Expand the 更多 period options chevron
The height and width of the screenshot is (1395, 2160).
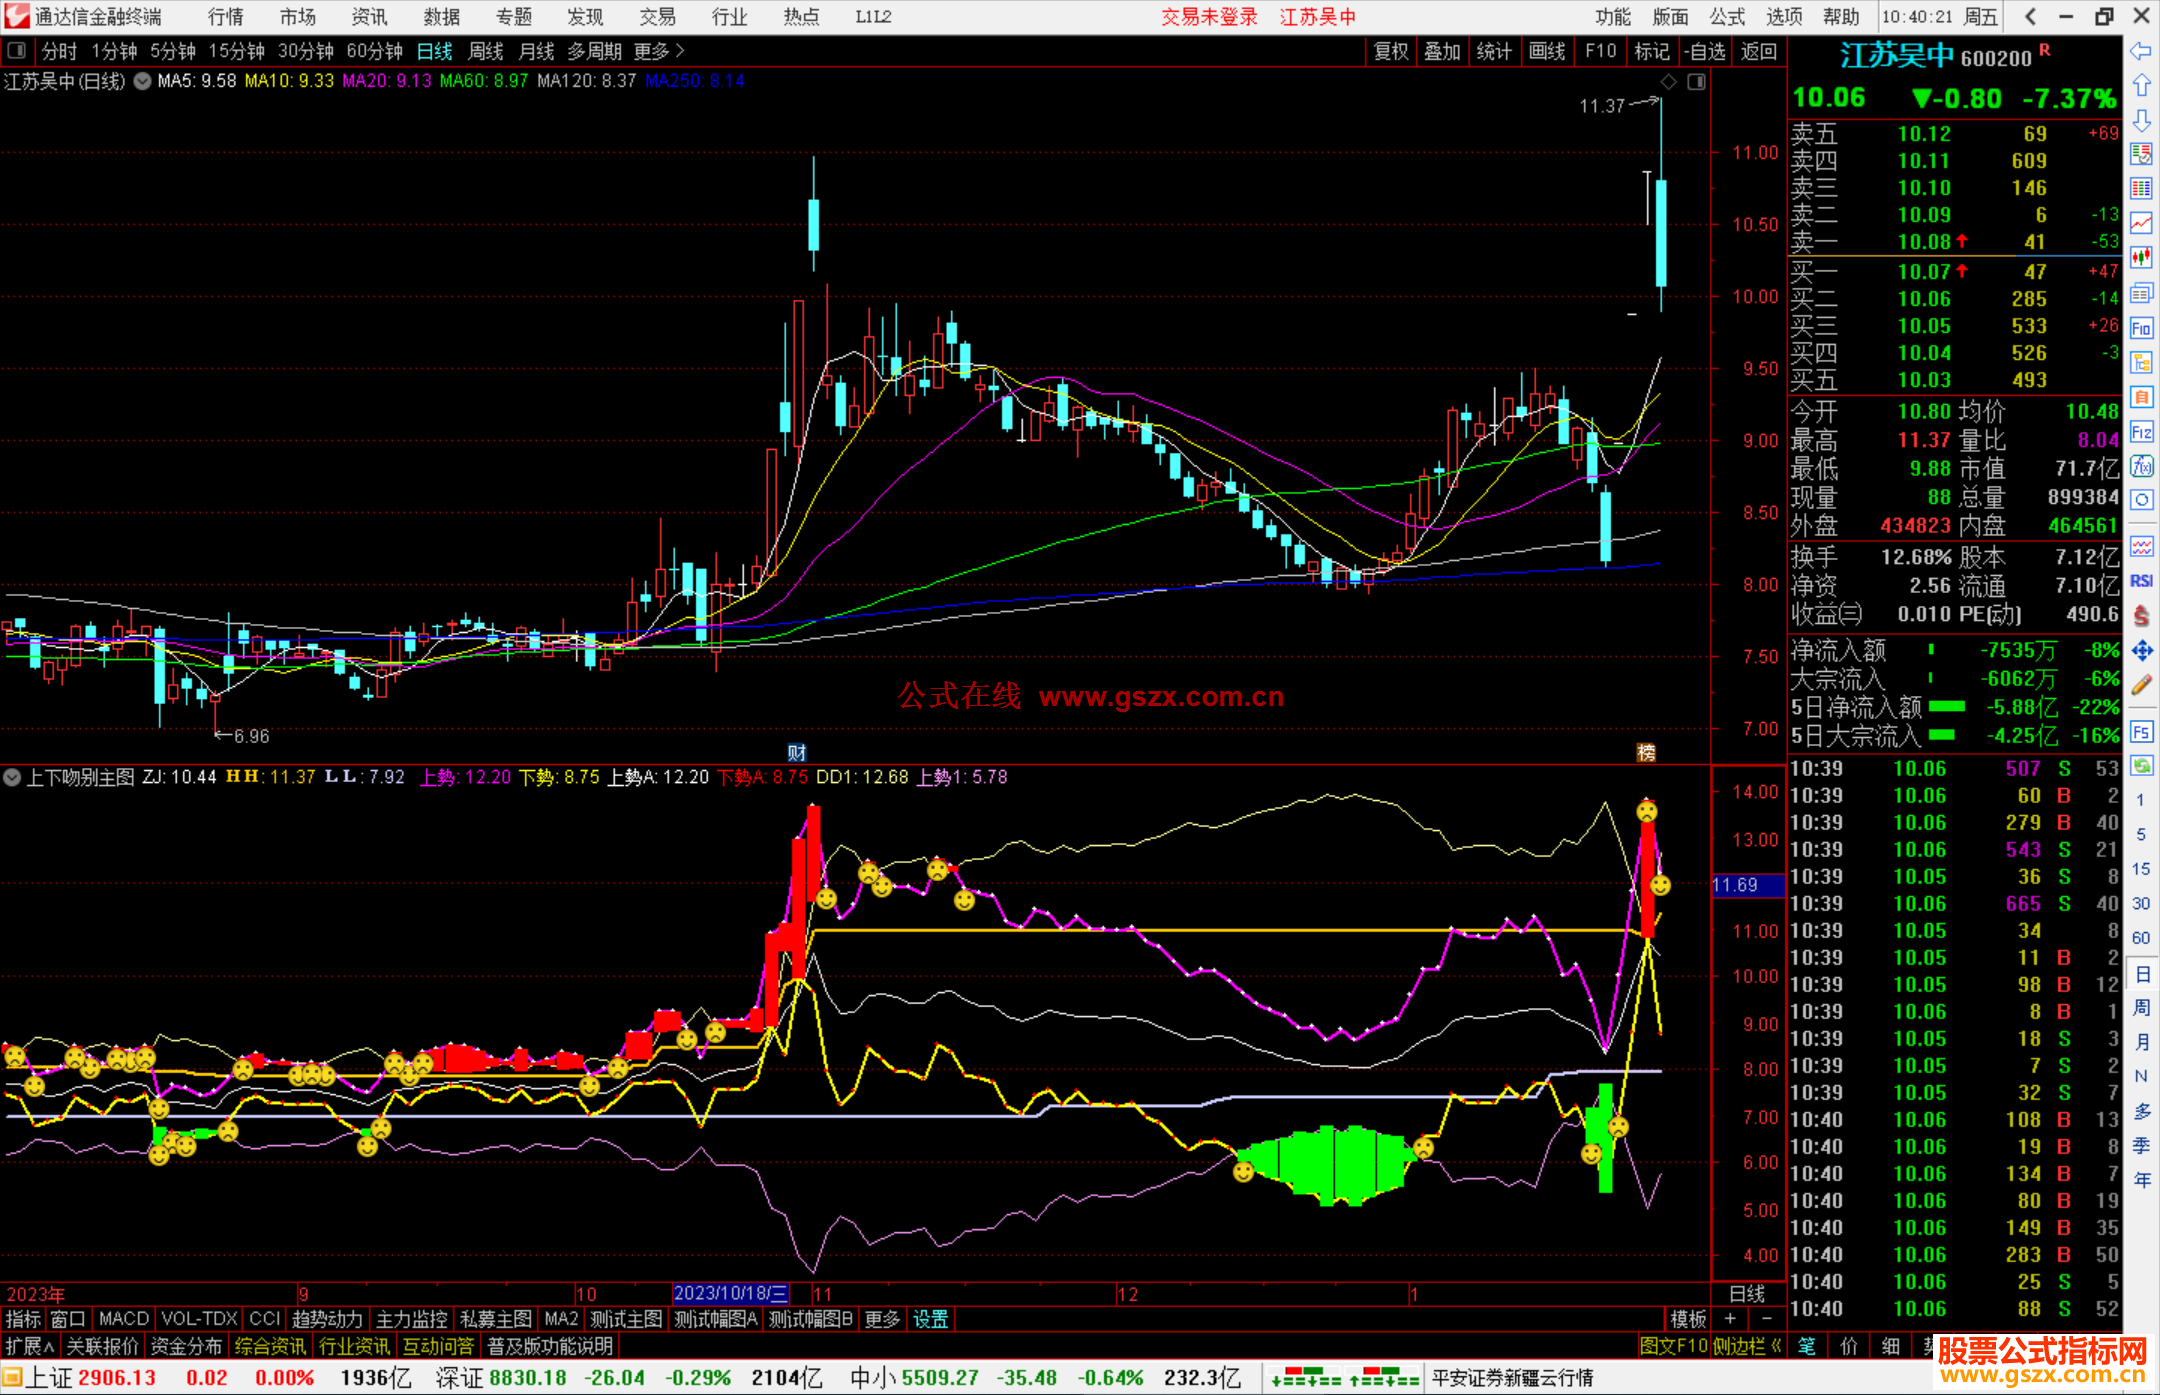[680, 51]
